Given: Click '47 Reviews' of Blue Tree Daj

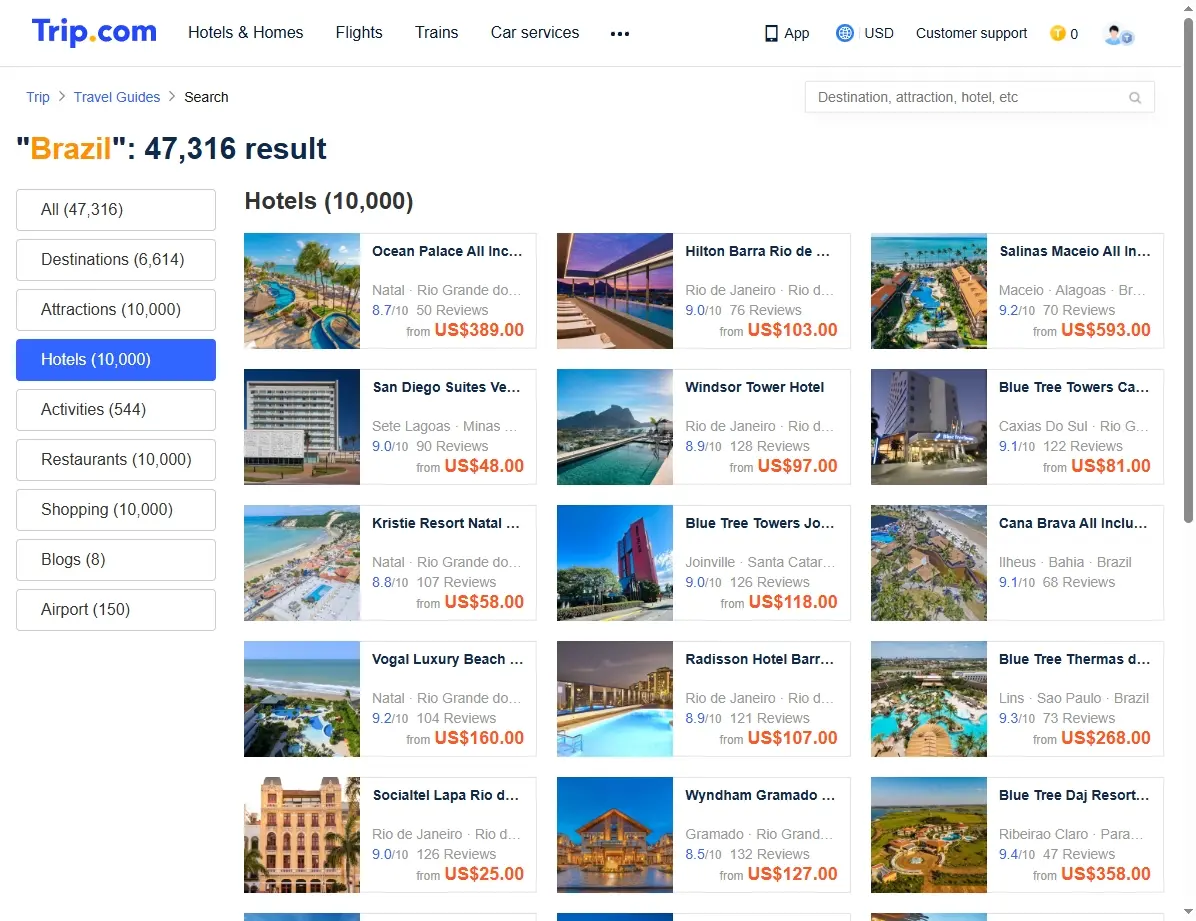Looking at the screenshot, I should tap(1079, 855).
